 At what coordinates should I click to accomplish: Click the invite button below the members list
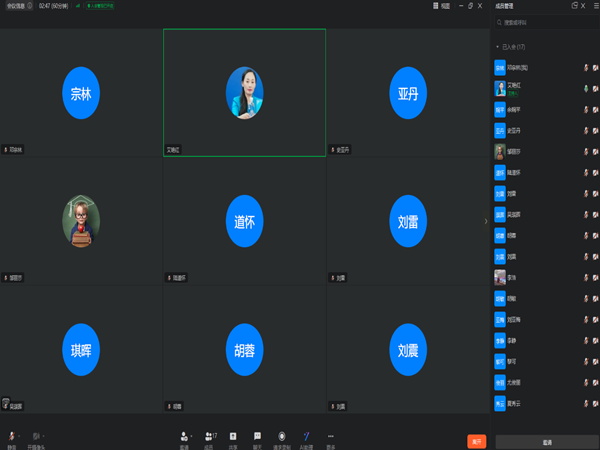point(547,442)
